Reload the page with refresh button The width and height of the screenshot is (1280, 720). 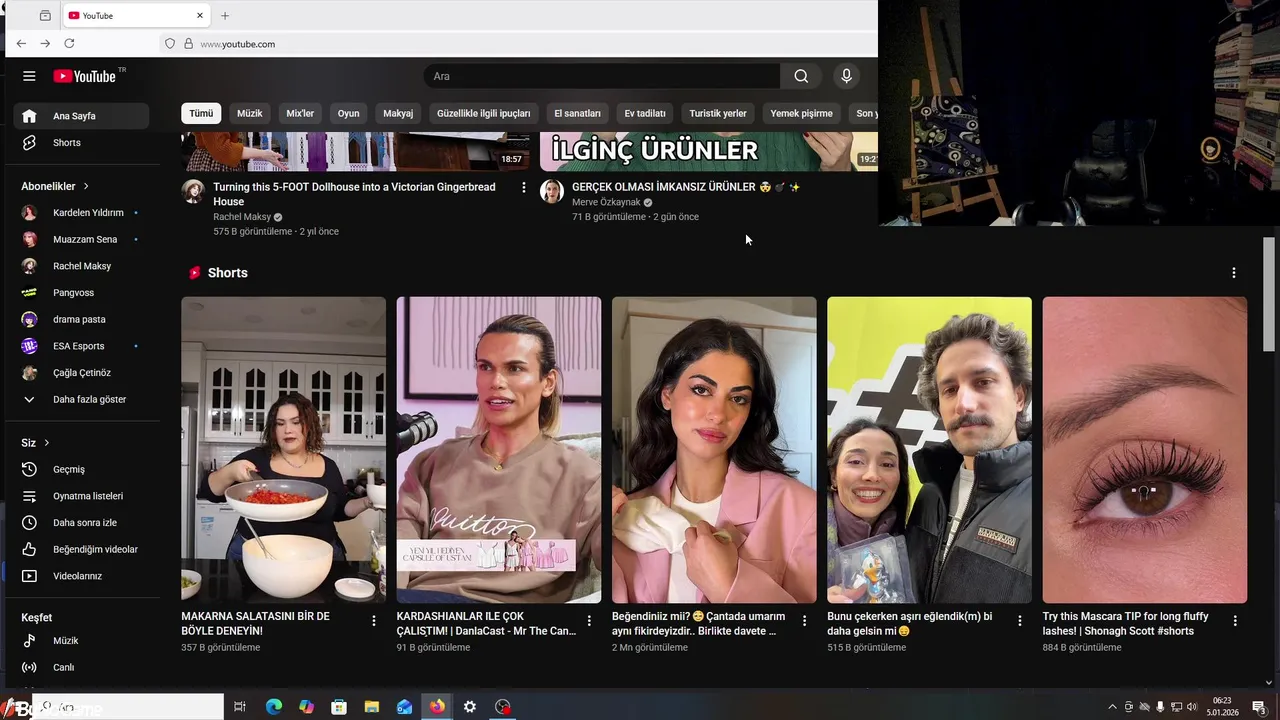(x=69, y=44)
